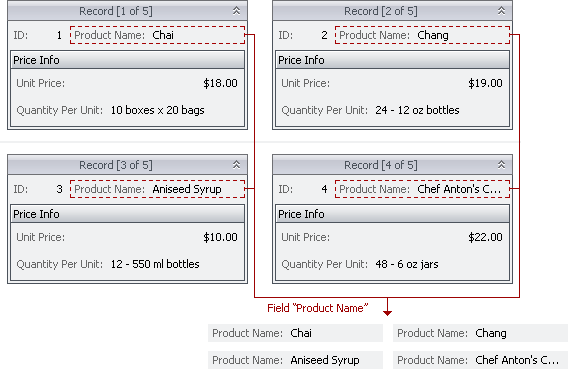The image size is (568, 369).
Task: Collapse Record 2 of 5 card
Action: [x=501, y=11]
